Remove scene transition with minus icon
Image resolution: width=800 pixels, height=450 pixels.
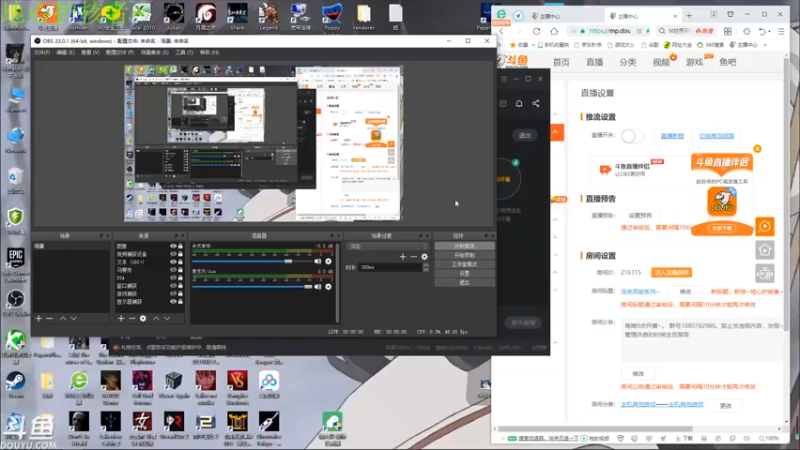pos(414,257)
